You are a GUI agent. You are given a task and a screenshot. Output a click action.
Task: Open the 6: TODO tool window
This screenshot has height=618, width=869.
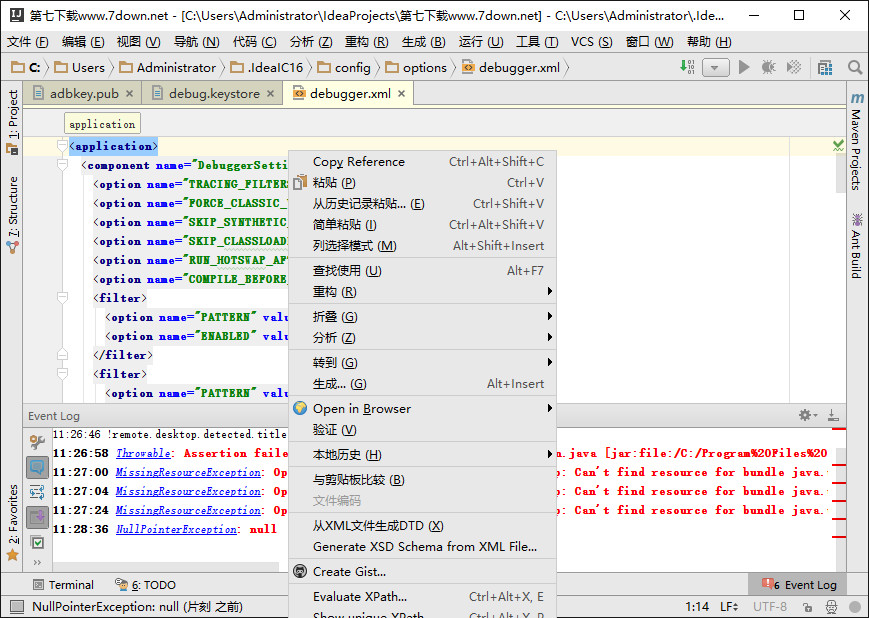[x=145, y=585]
